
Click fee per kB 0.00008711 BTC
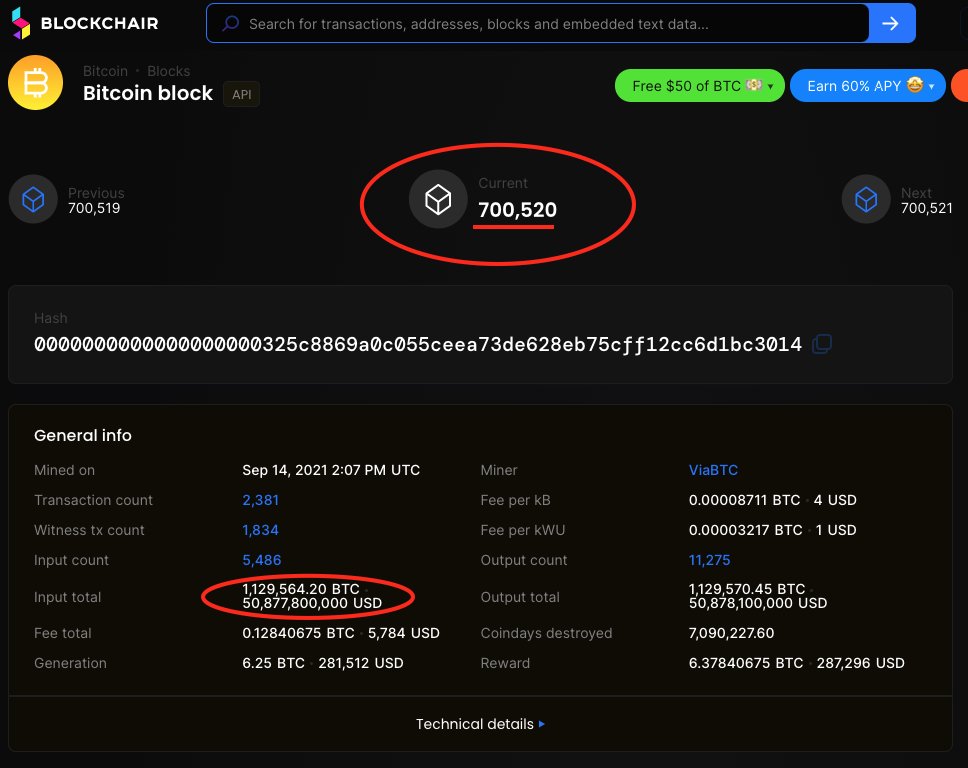[745, 500]
